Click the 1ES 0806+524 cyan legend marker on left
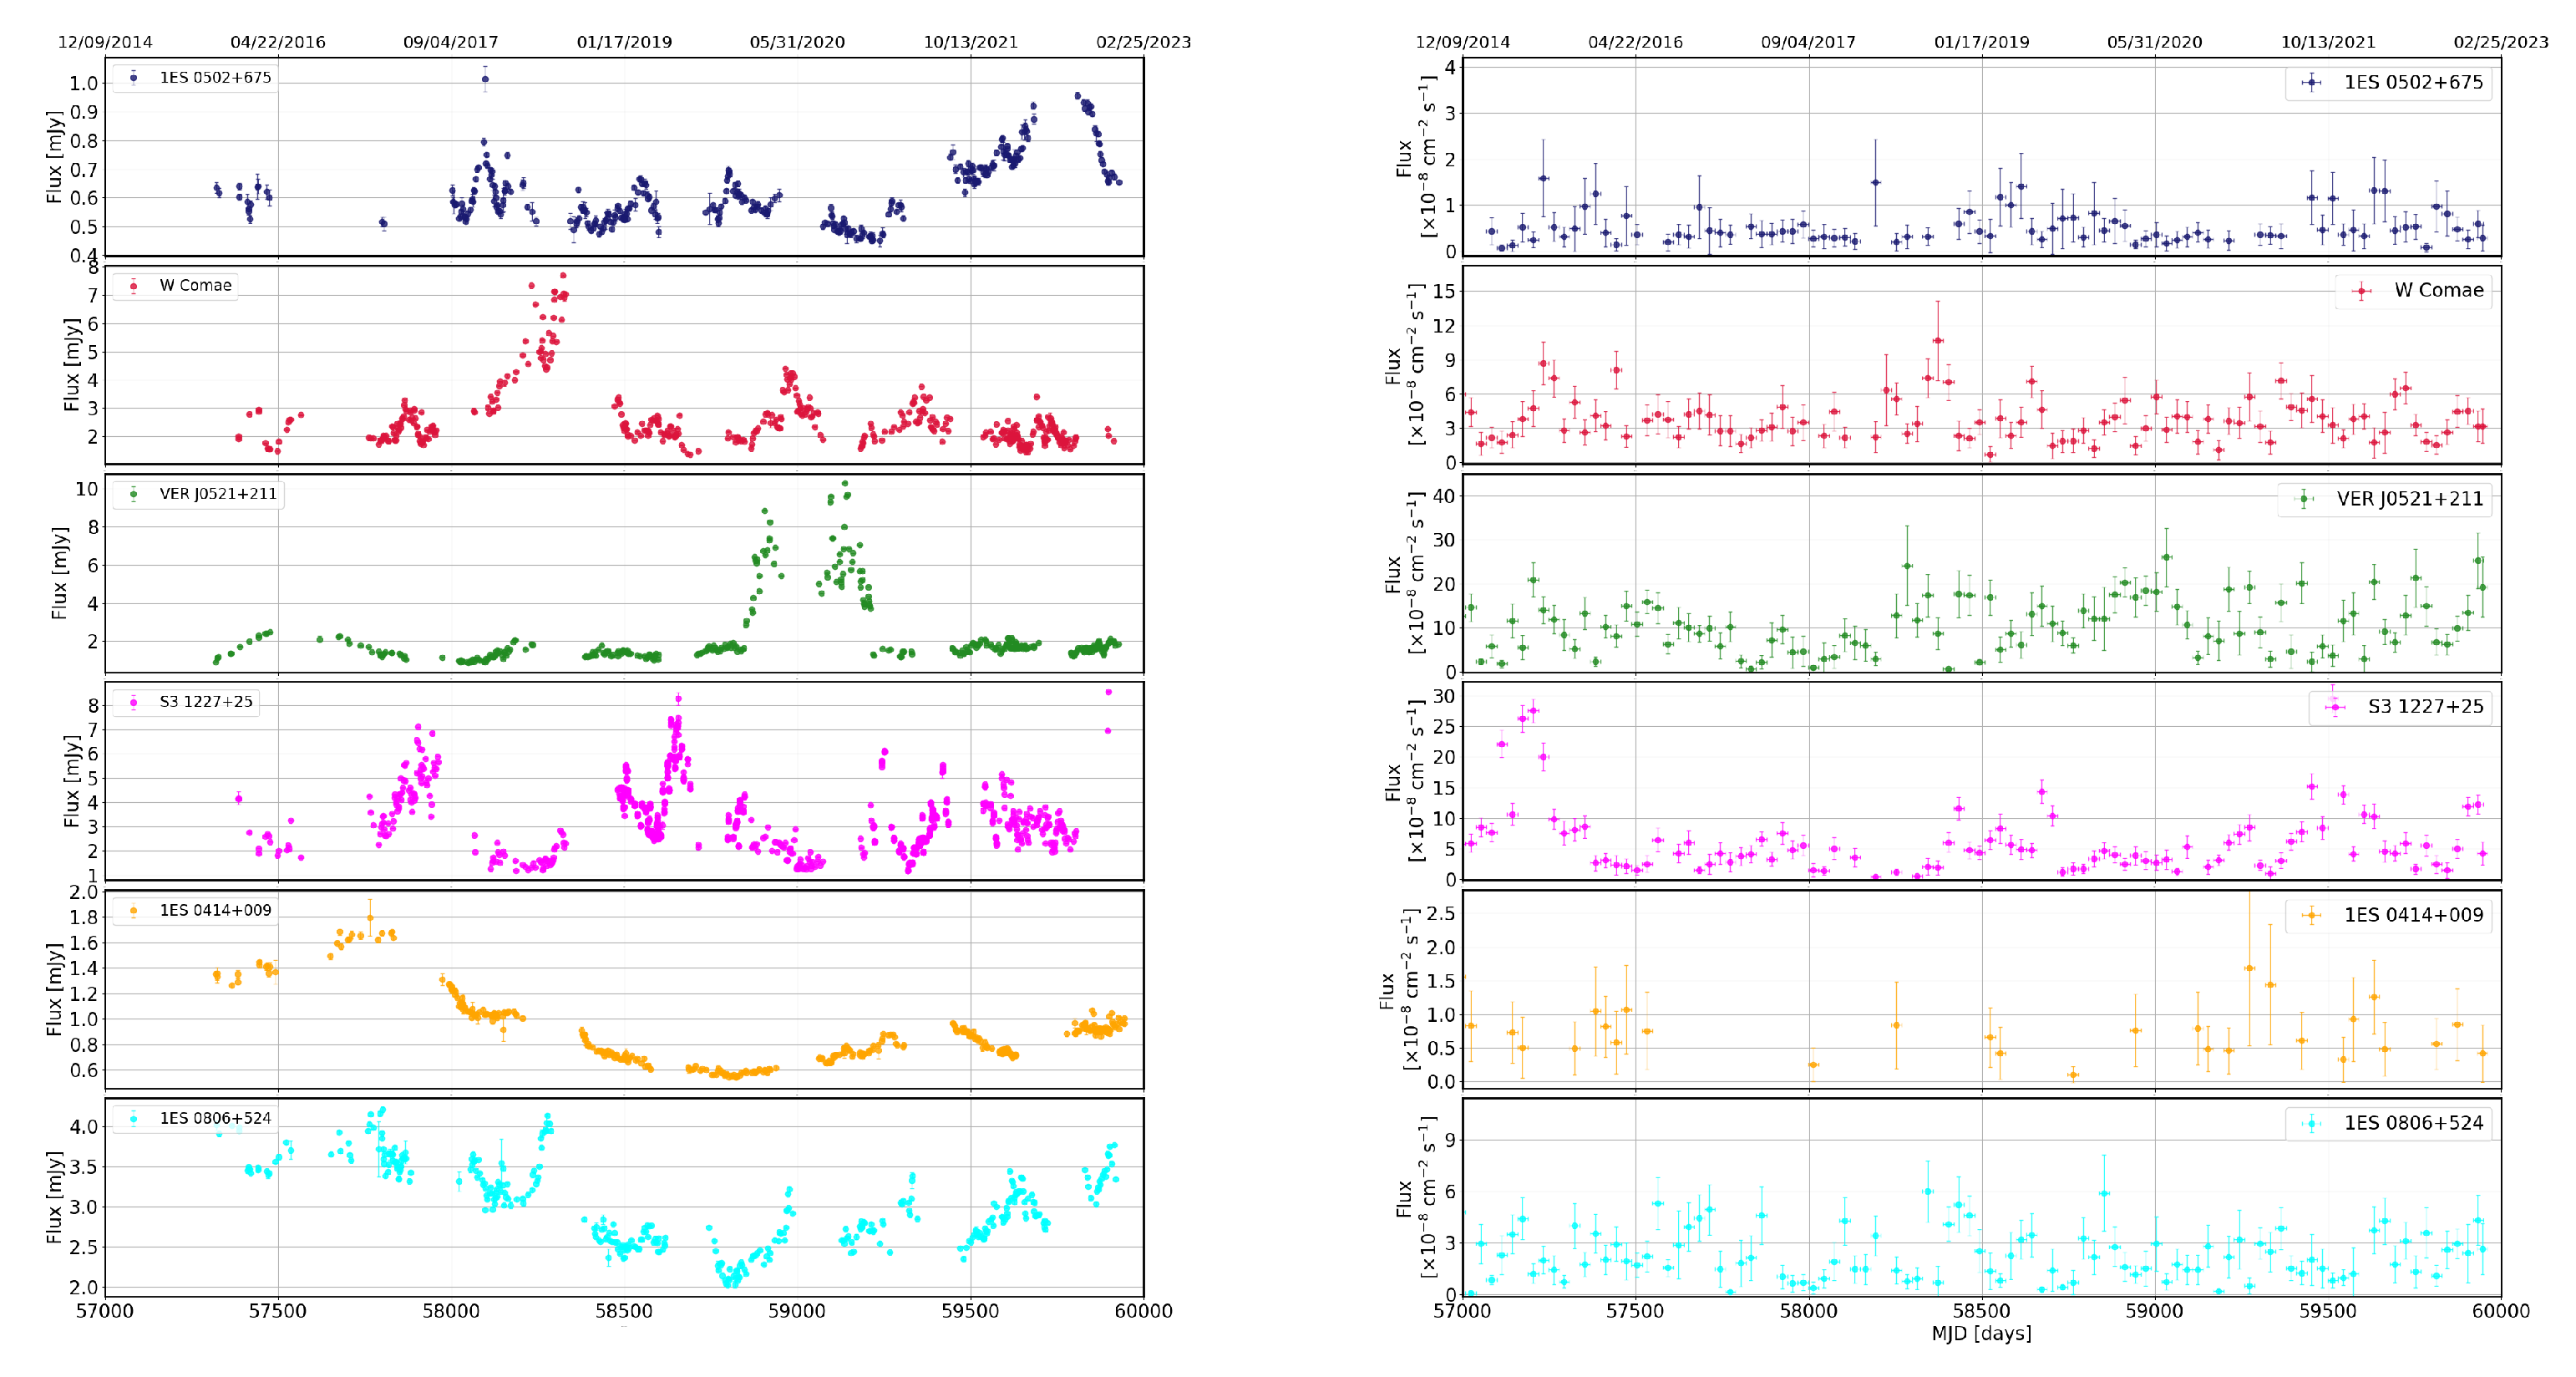2576x1377 pixels. pyautogui.click(x=133, y=1119)
